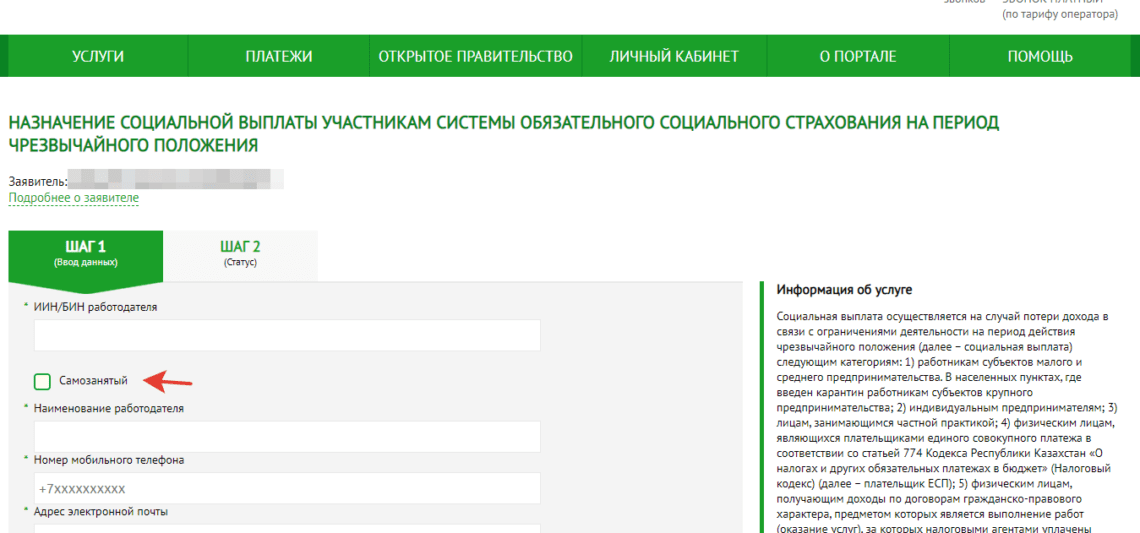Click the Адрес электронной почты input field
Screen dimensions: 1140x533
pos(287,528)
